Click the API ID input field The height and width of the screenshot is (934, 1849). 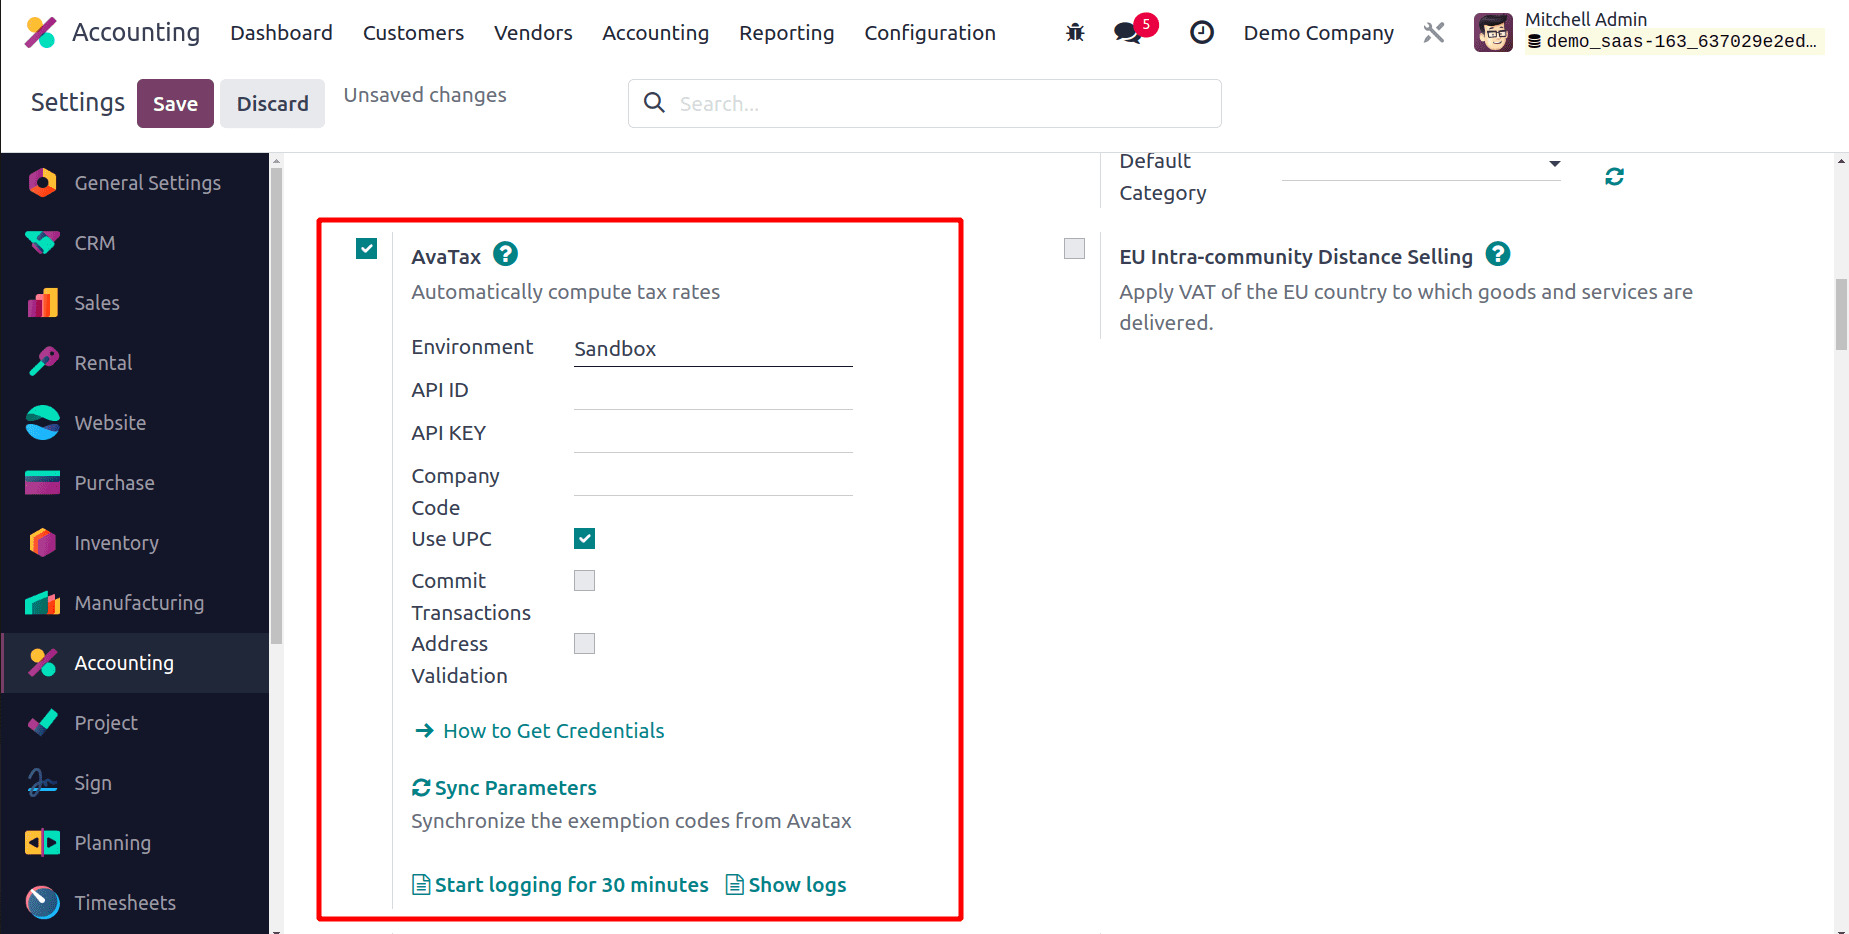tap(712, 392)
